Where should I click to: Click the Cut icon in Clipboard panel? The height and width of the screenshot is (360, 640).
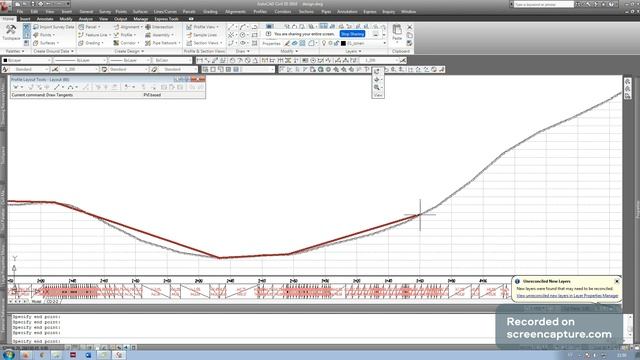[409, 27]
